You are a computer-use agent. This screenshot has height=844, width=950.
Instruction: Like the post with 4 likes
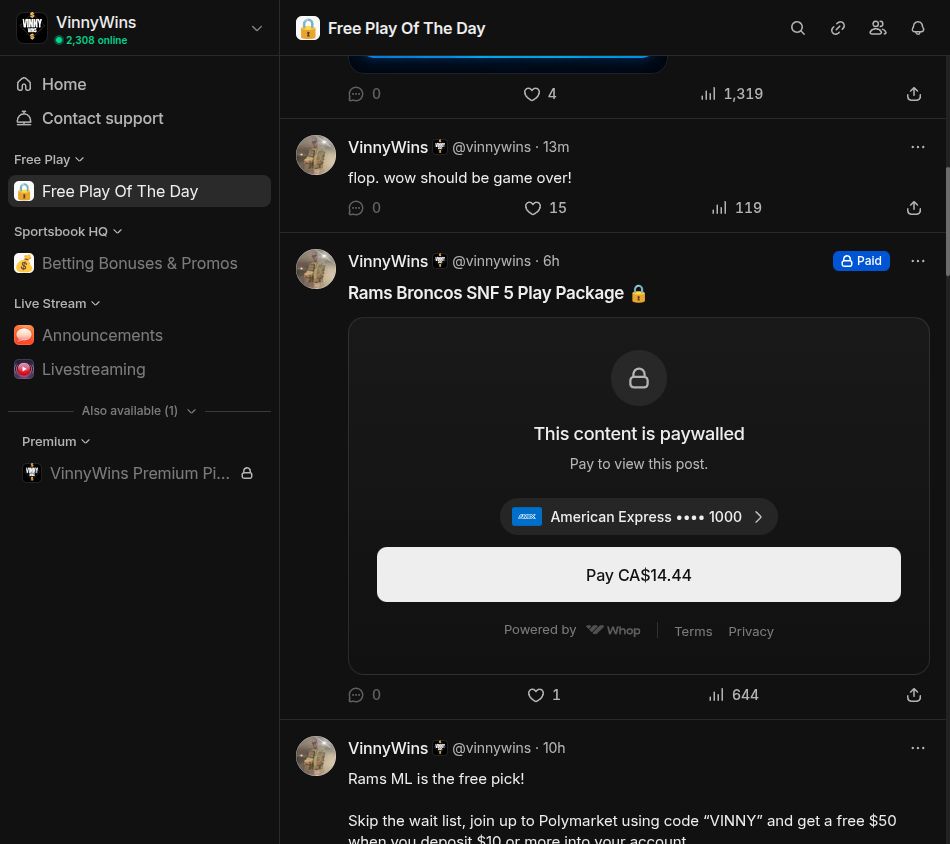pos(532,94)
